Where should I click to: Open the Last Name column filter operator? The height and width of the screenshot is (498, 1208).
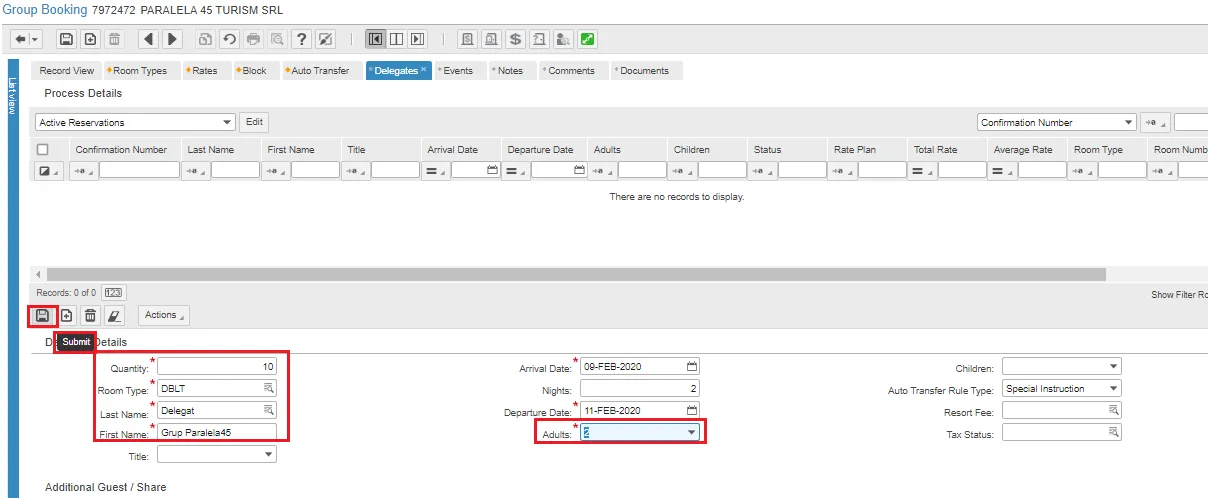coord(196,171)
